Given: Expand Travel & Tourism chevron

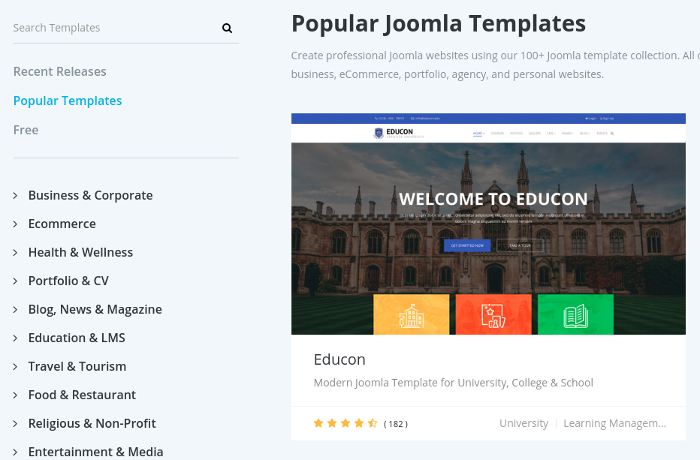Looking at the screenshot, I should 16,367.
